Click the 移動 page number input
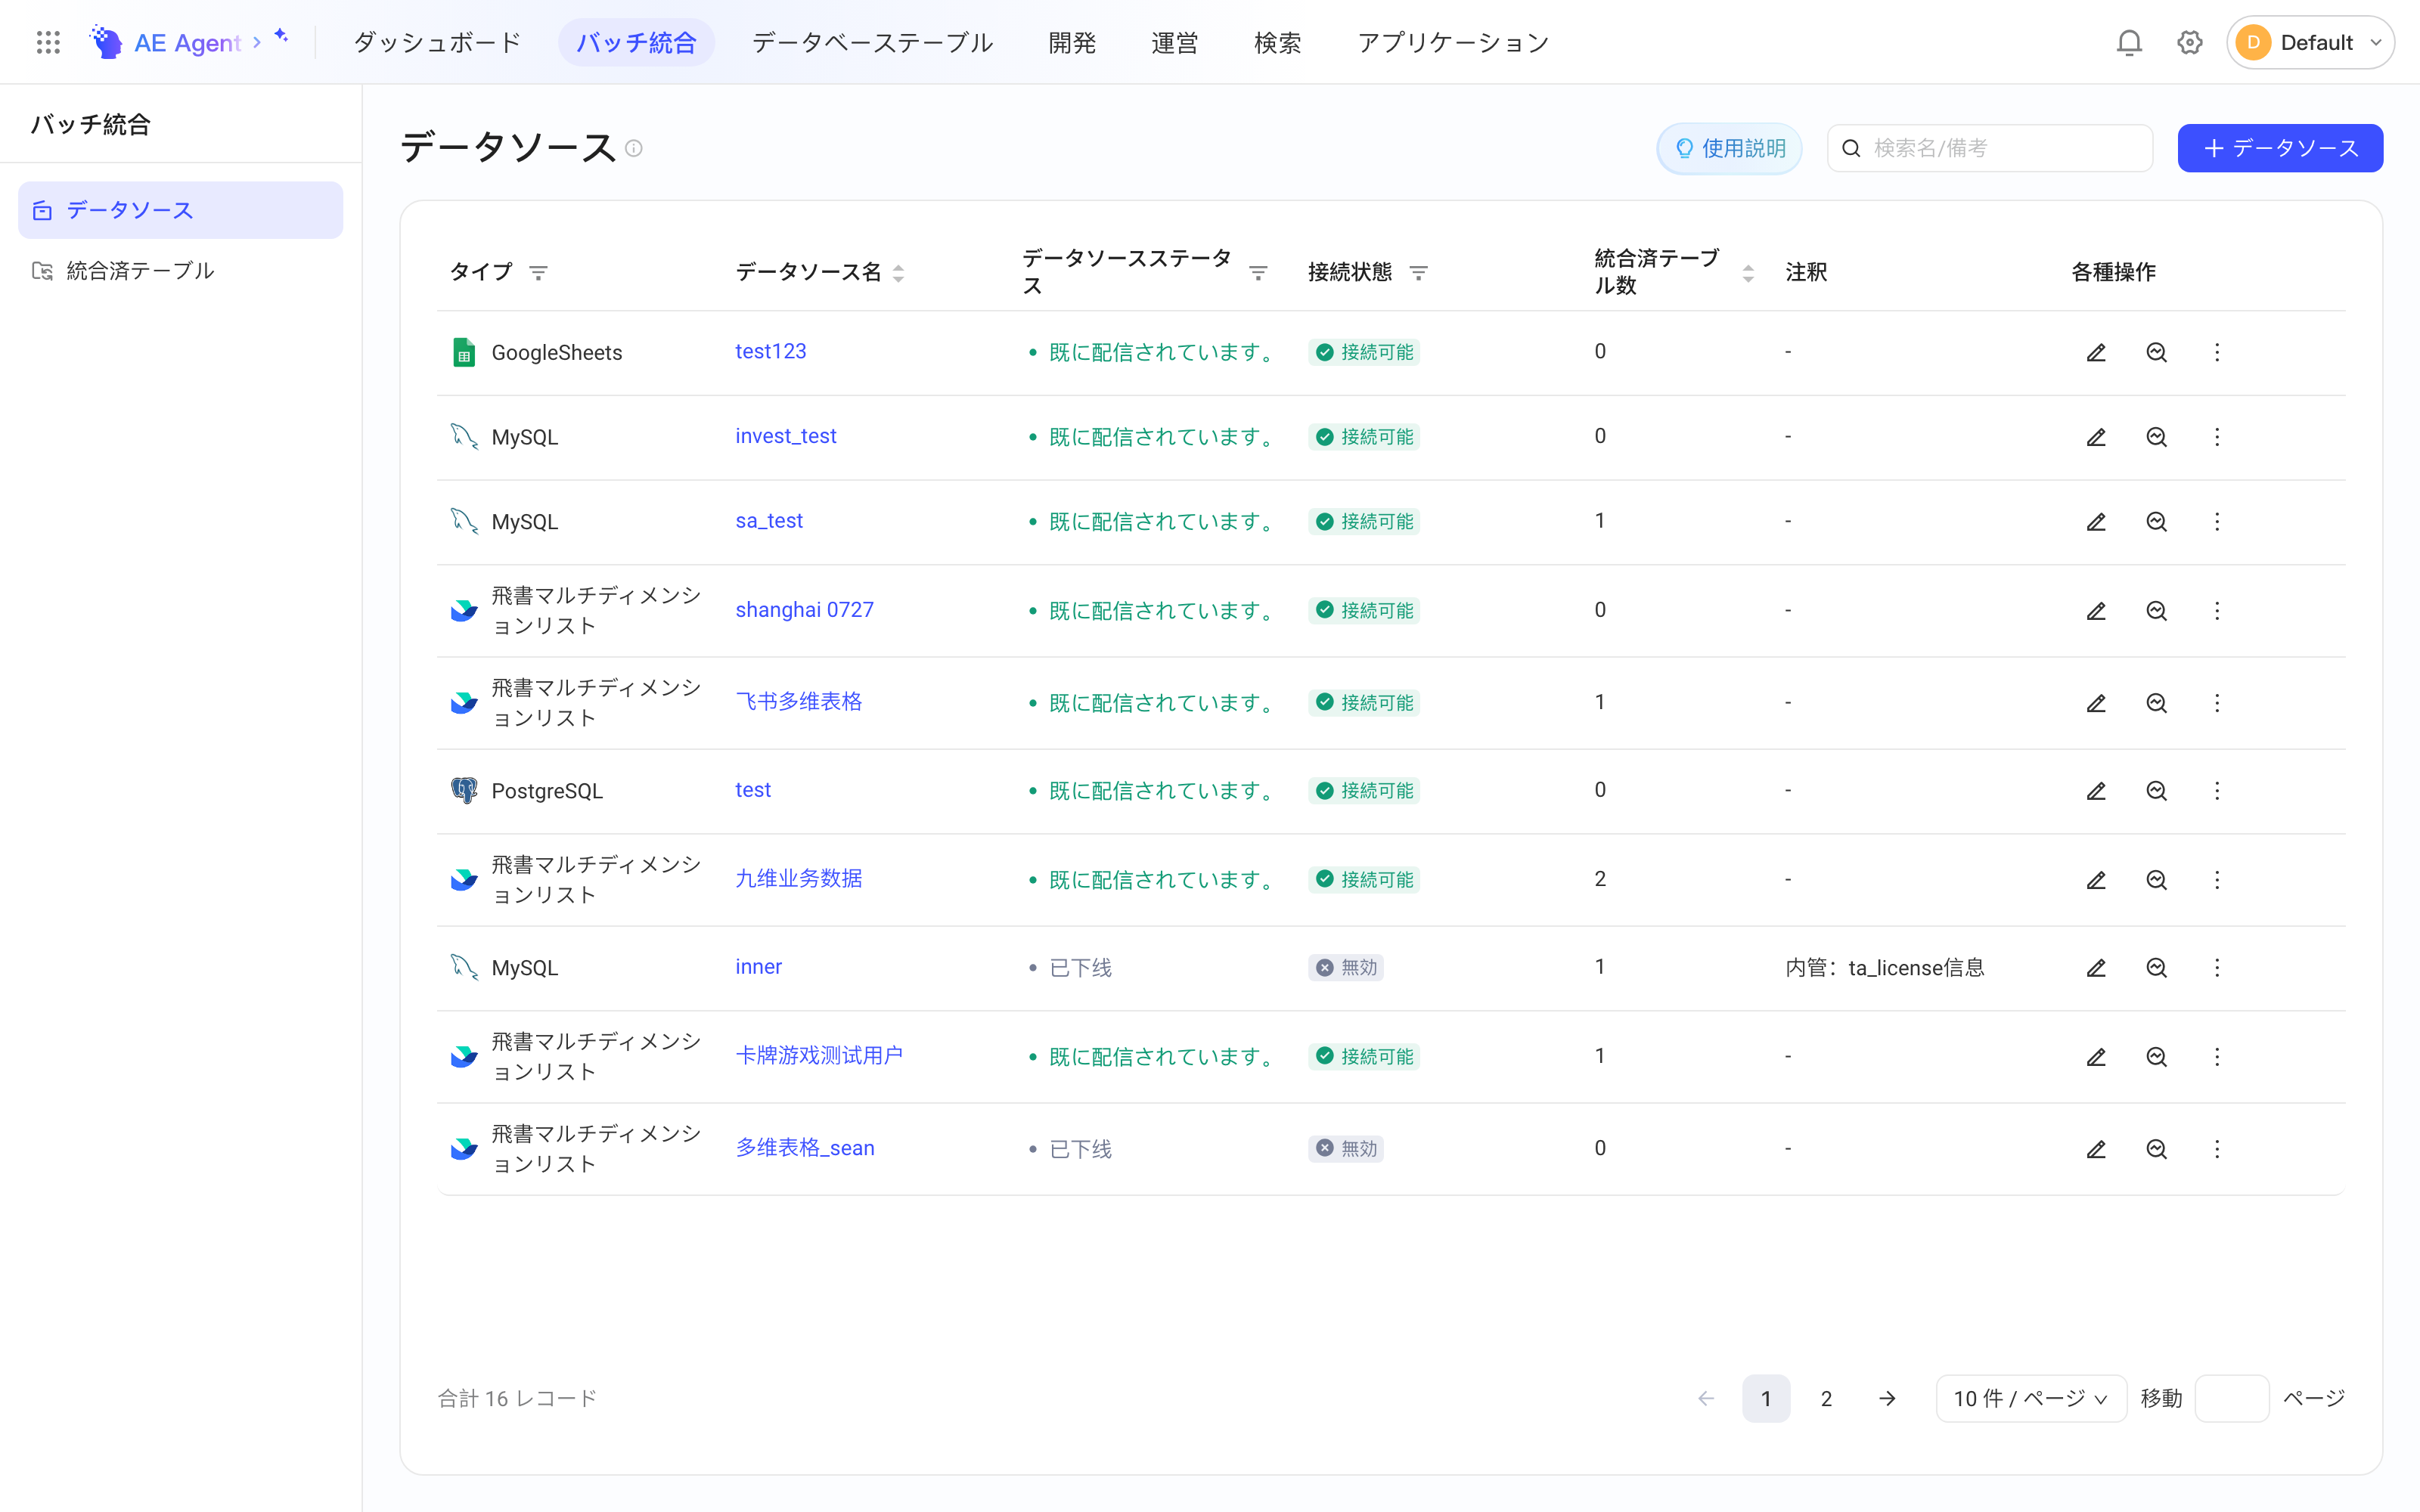This screenshot has width=2420, height=1512. click(x=2232, y=1398)
